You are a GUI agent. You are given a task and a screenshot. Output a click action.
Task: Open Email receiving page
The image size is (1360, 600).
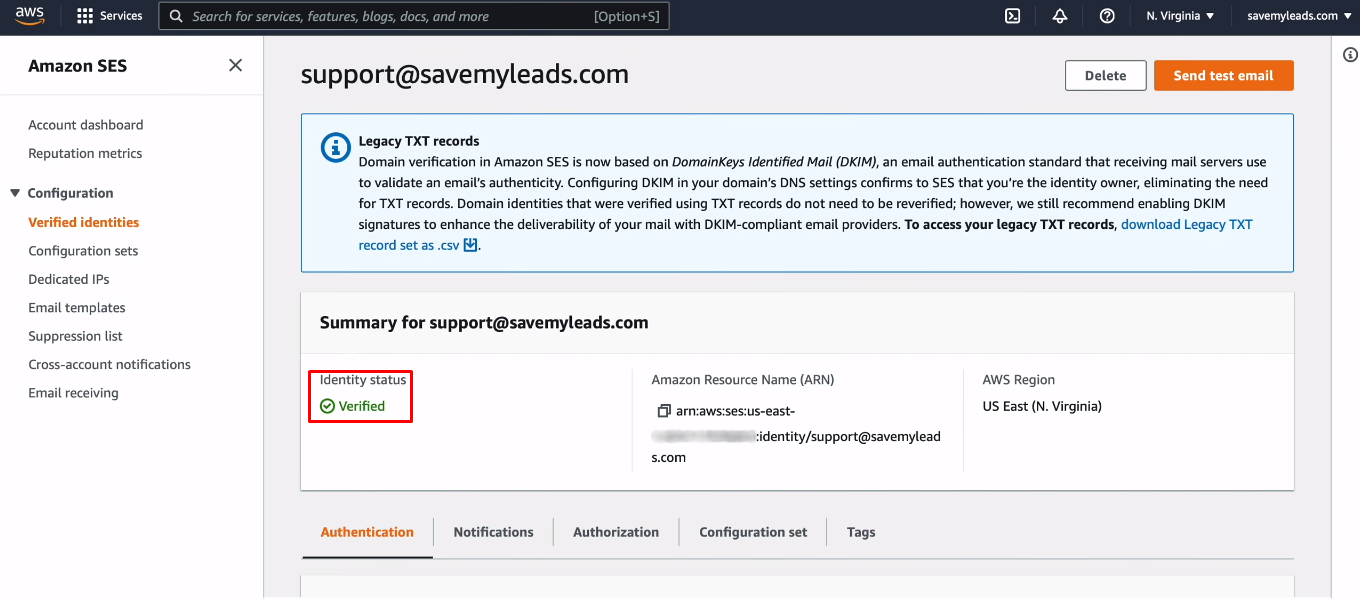coord(73,393)
